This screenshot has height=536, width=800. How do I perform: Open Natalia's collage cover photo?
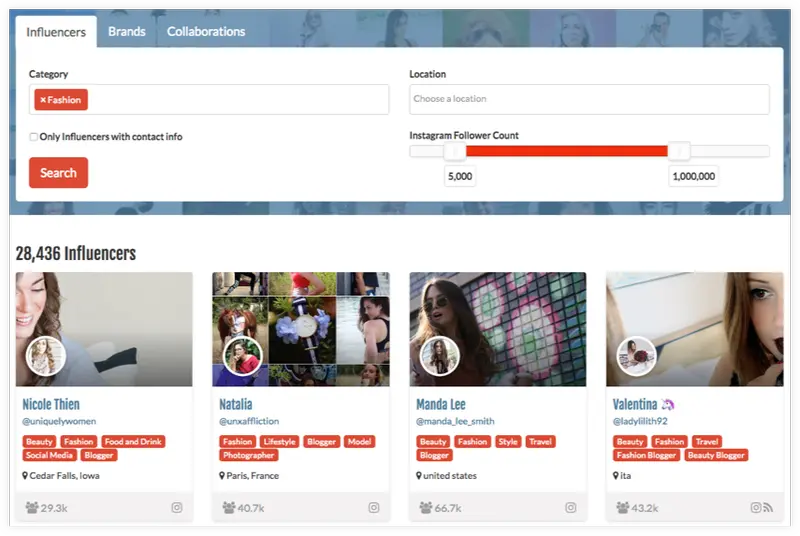(301, 329)
